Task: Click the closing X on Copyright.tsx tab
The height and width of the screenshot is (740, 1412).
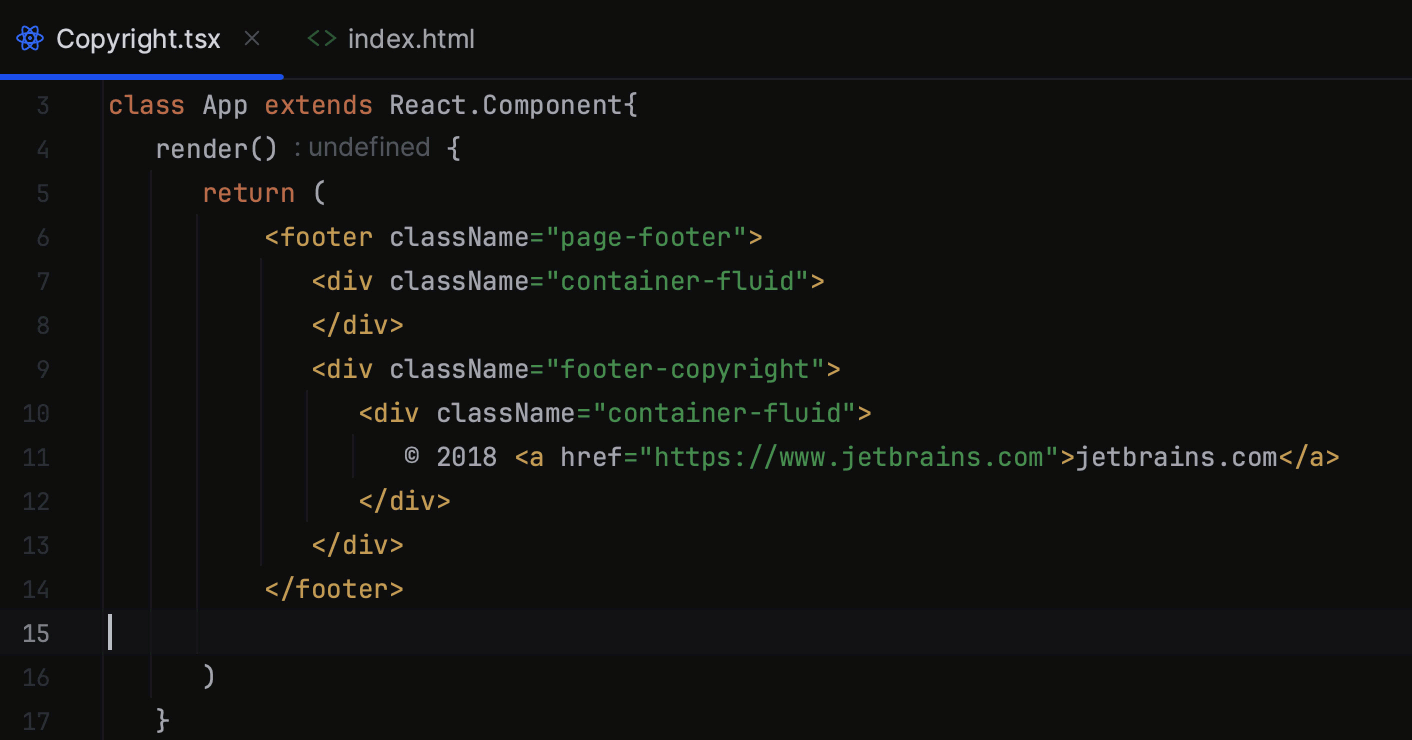Action: pos(252,38)
